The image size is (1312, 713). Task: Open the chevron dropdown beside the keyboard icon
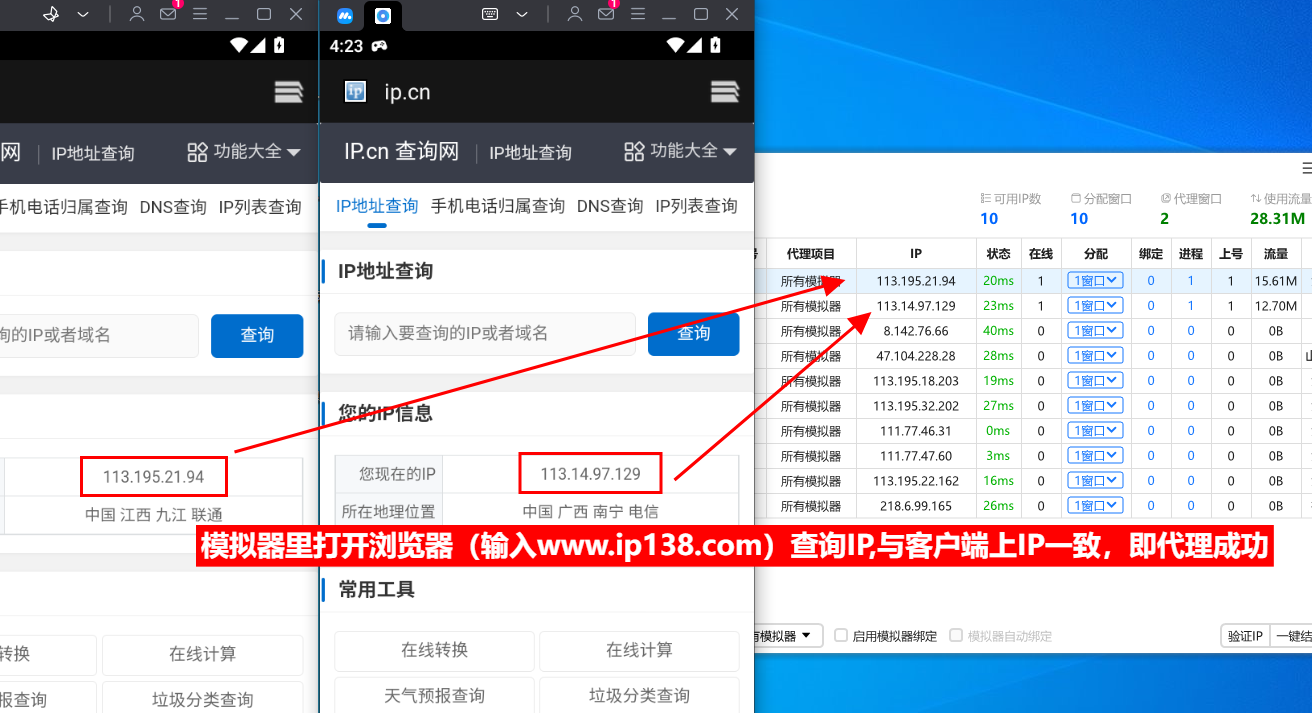point(522,14)
